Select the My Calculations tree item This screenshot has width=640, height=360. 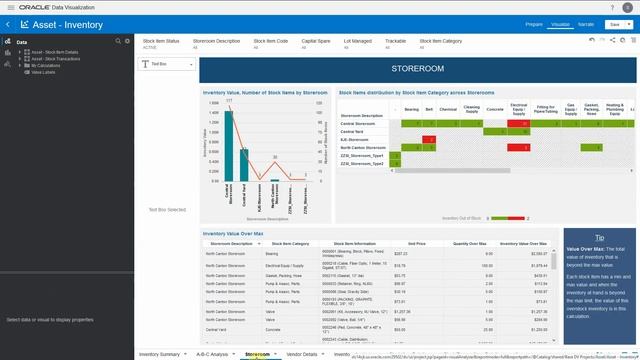click(x=46, y=65)
